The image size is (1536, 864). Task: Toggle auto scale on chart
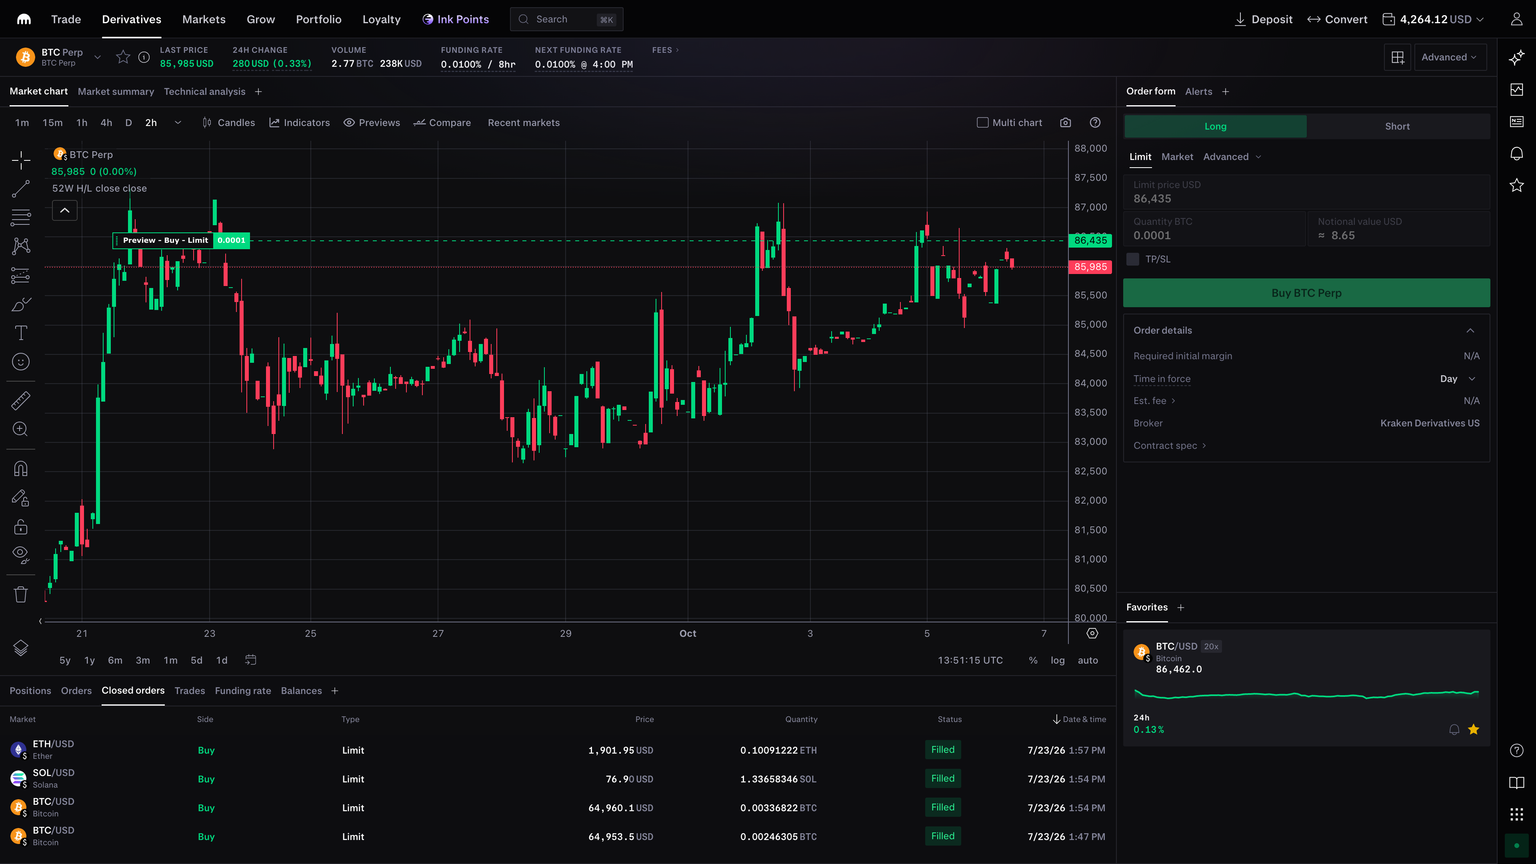coord(1088,660)
